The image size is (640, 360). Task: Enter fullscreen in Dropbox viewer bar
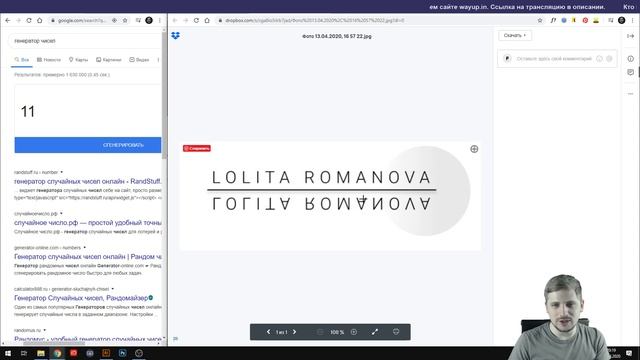(375, 332)
